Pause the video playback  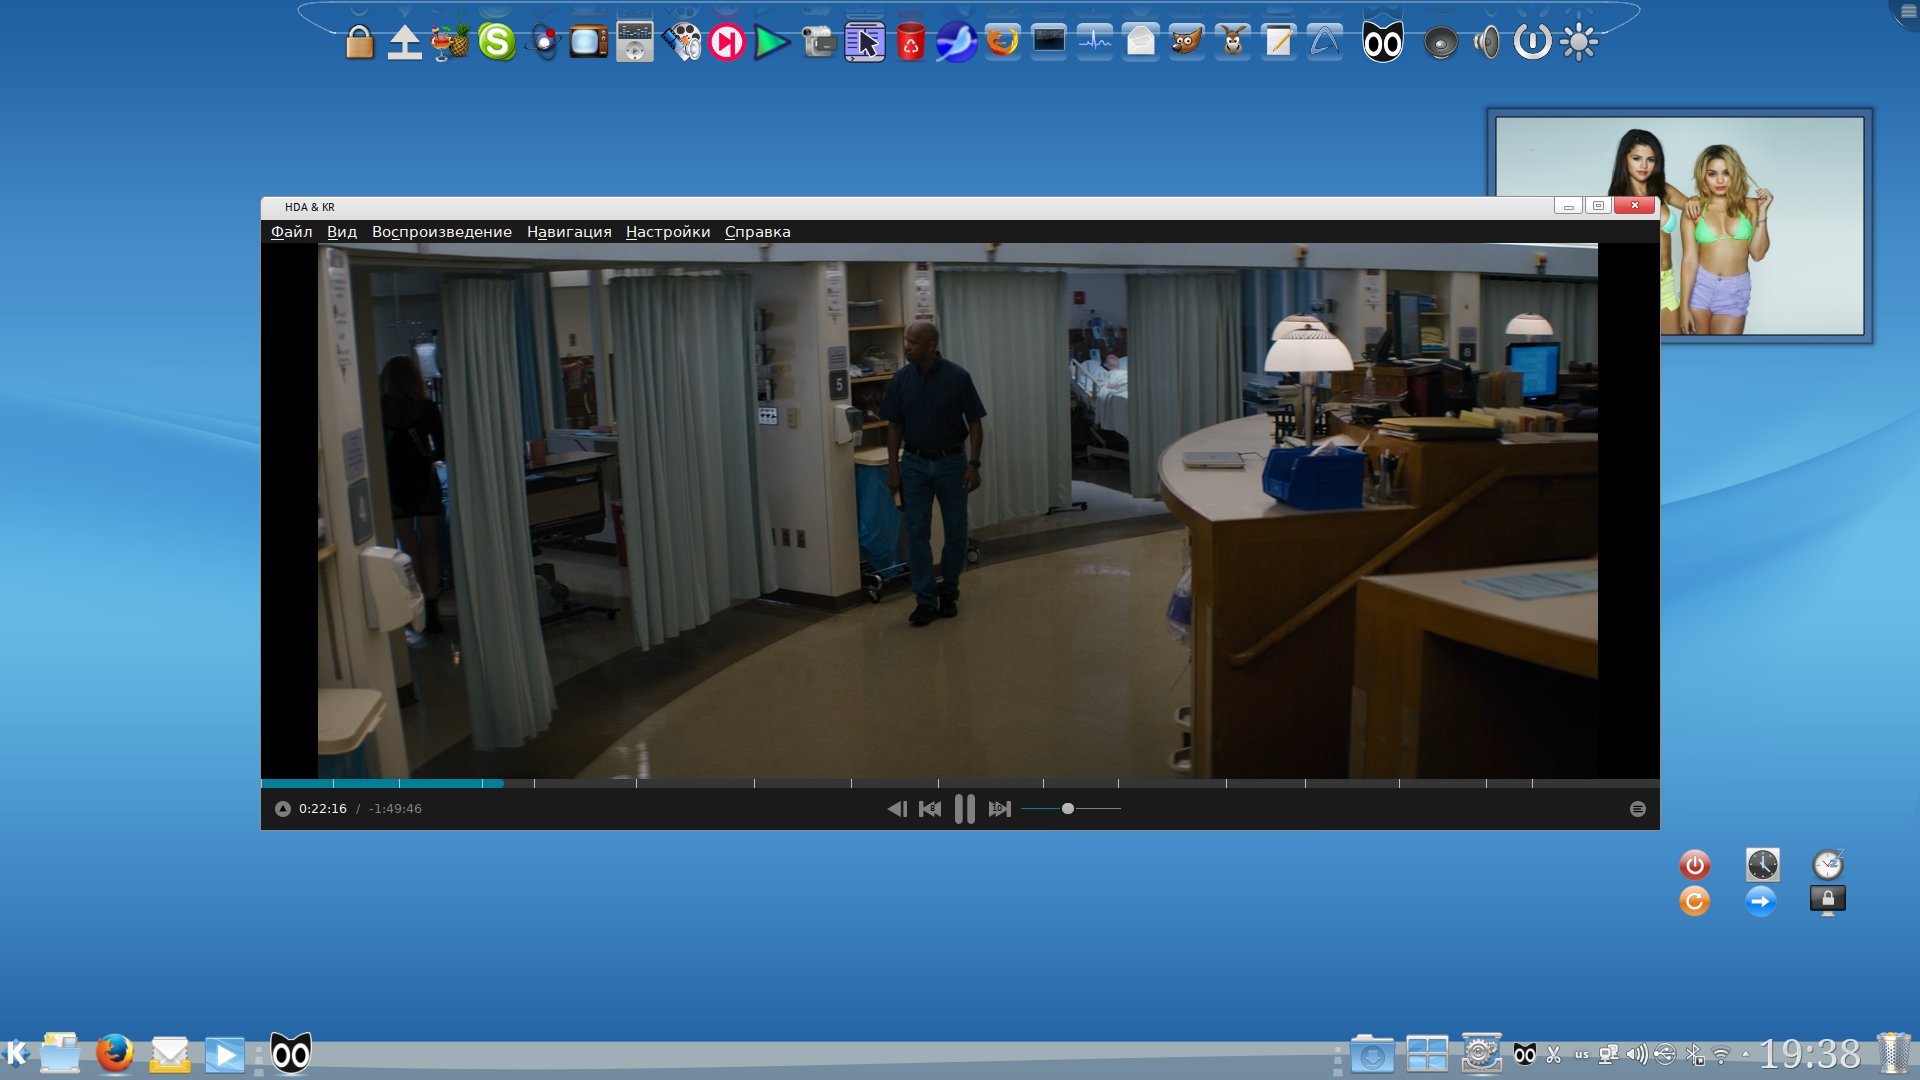964,809
